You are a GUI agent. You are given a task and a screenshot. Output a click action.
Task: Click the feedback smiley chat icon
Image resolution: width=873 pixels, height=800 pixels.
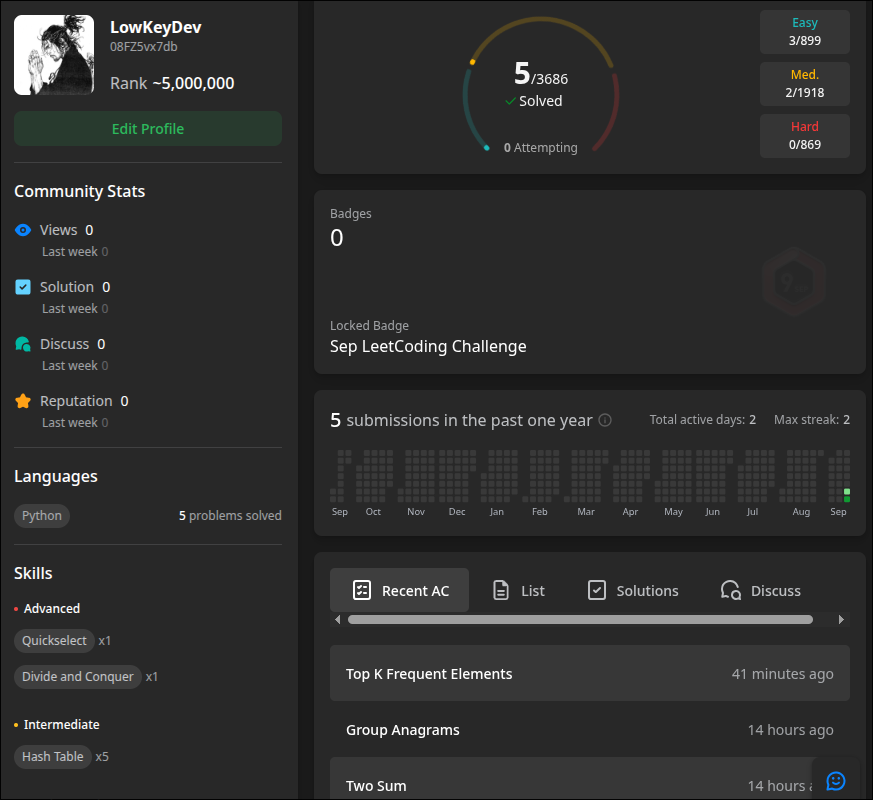tap(836, 781)
